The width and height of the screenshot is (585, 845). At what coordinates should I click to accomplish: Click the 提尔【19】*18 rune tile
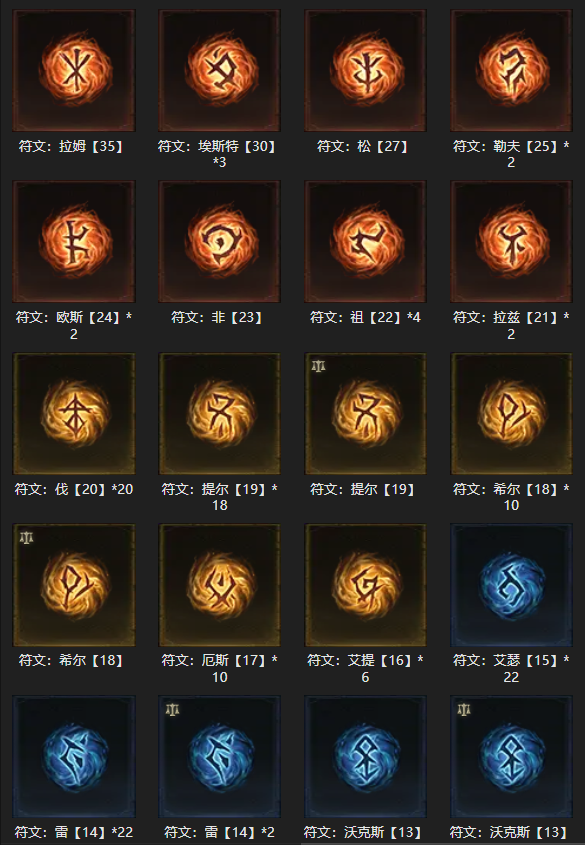(219, 413)
